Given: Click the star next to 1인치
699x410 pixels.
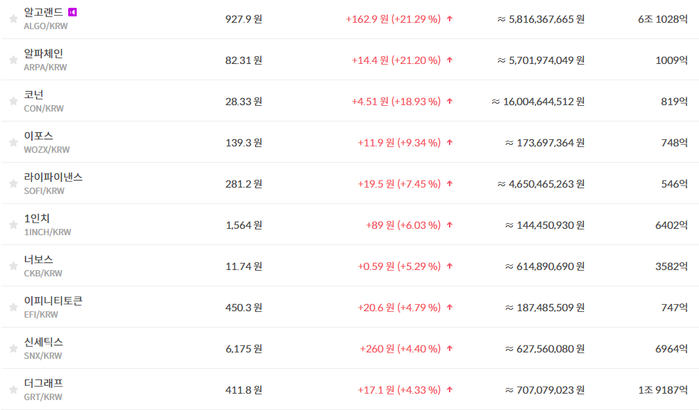Looking at the screenshot, I should tap(13, 225).
